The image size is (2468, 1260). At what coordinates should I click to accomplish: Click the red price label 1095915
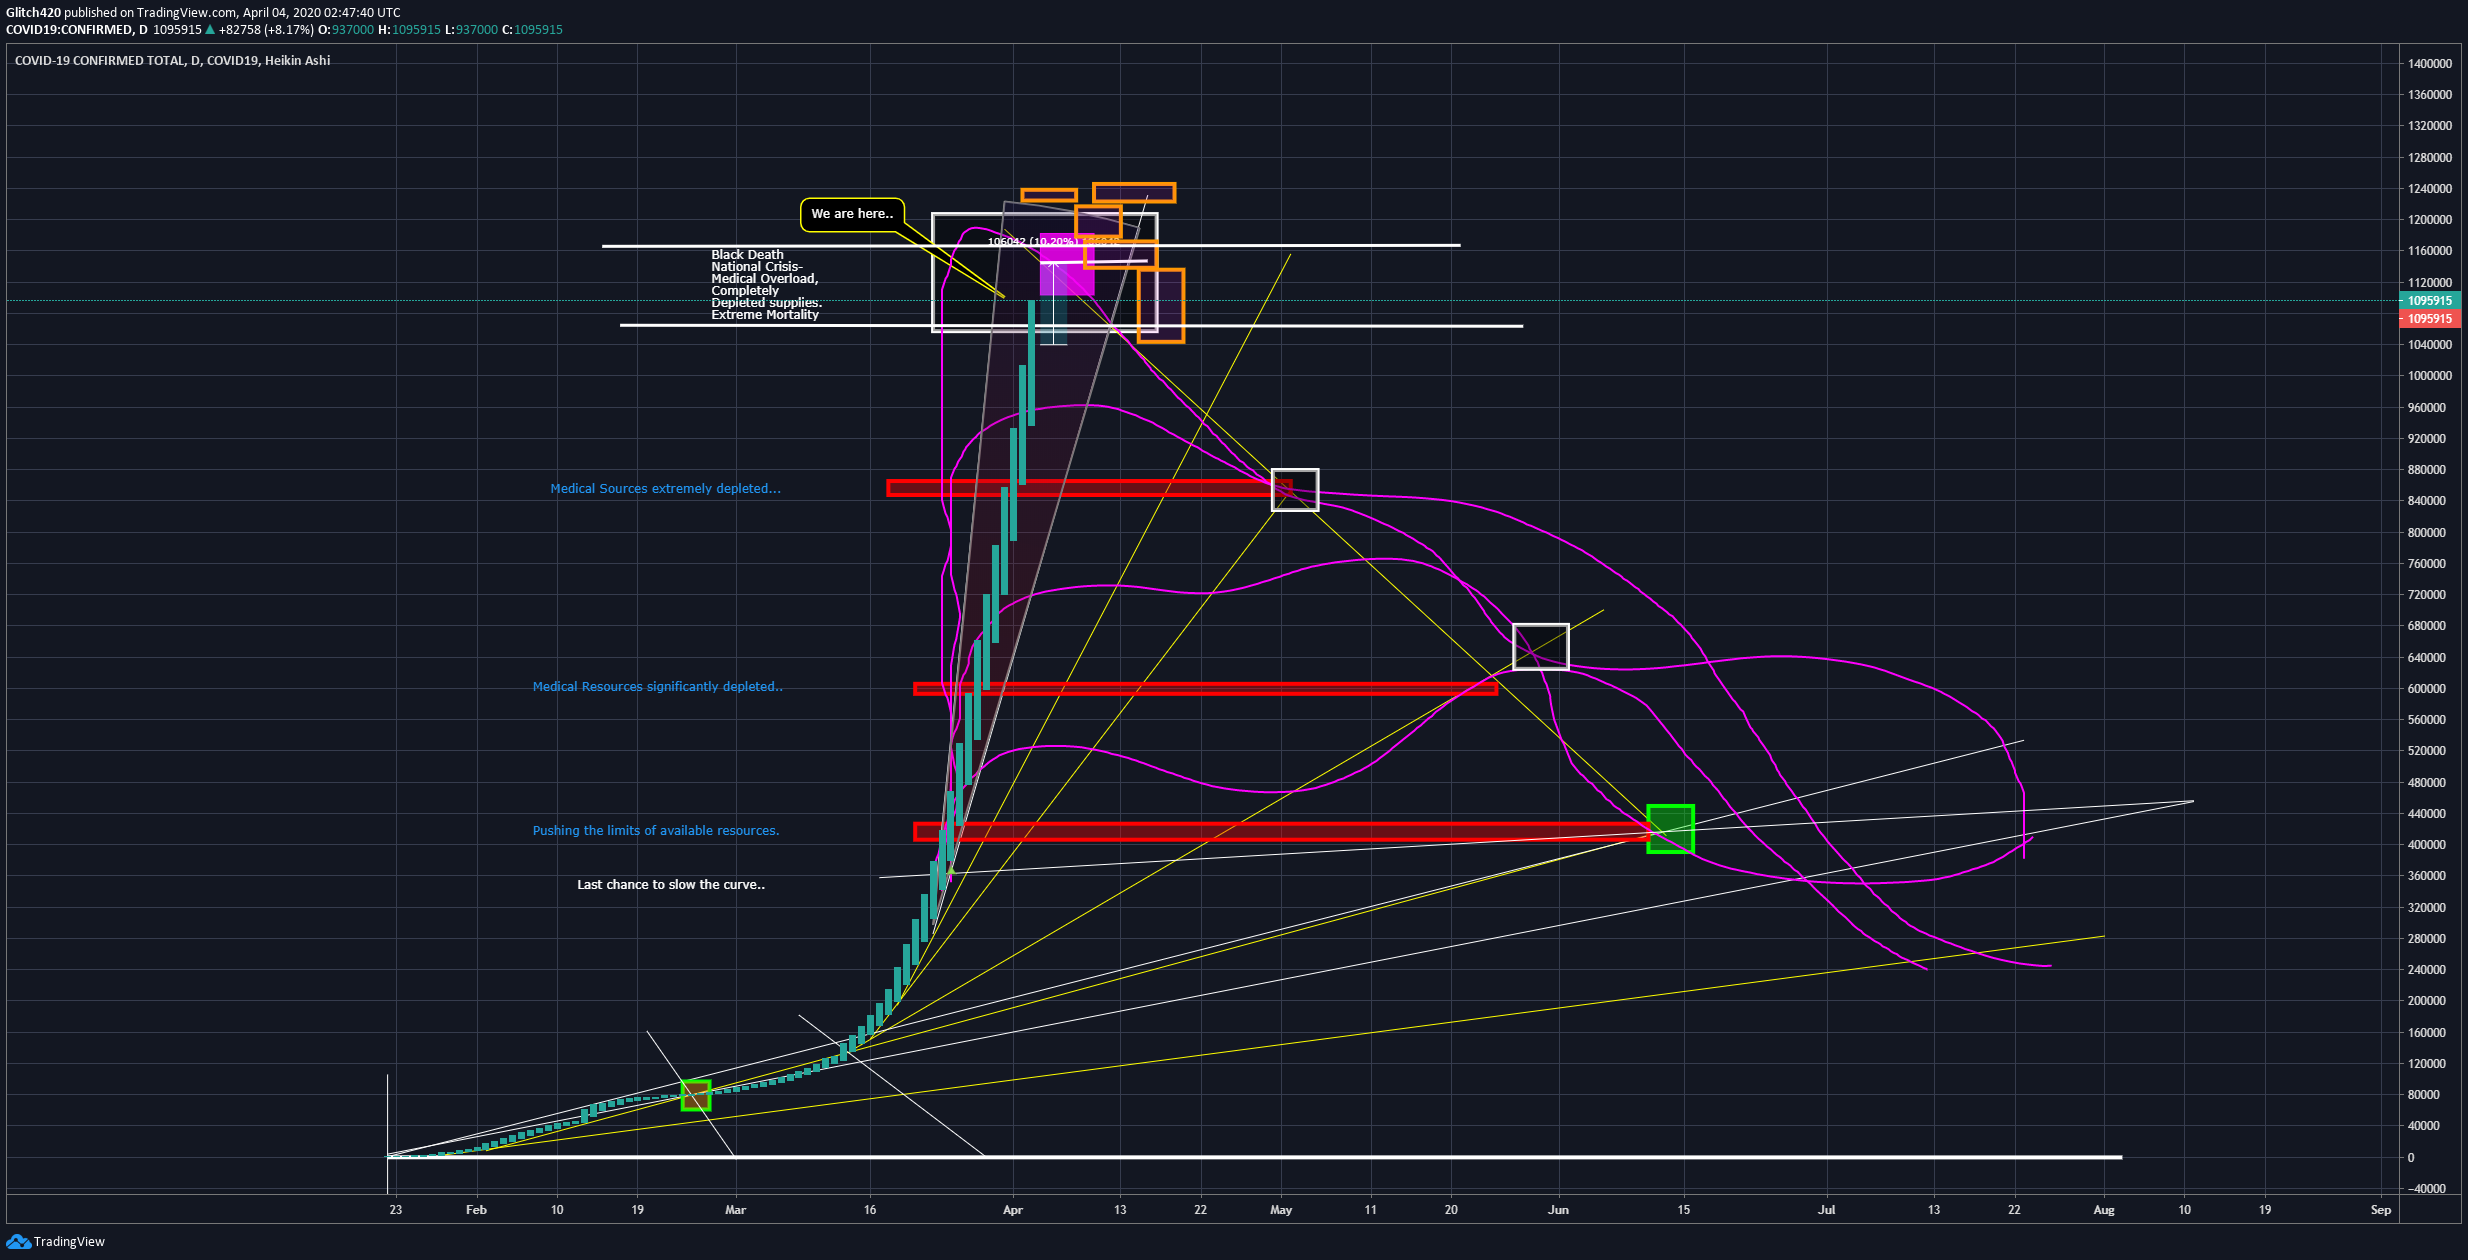(x=2429, y=319)
